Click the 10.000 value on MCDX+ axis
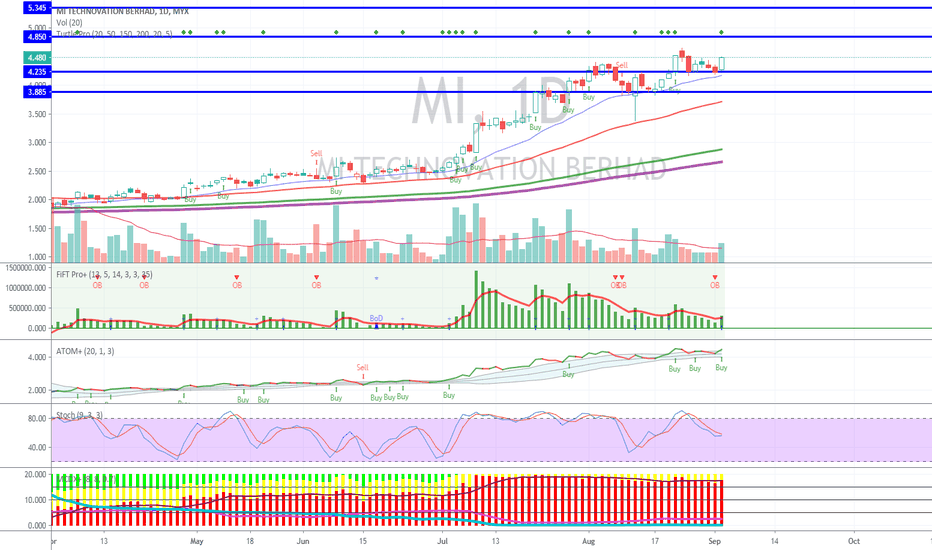This screenshot has width=932, height=550. [35, 500]
